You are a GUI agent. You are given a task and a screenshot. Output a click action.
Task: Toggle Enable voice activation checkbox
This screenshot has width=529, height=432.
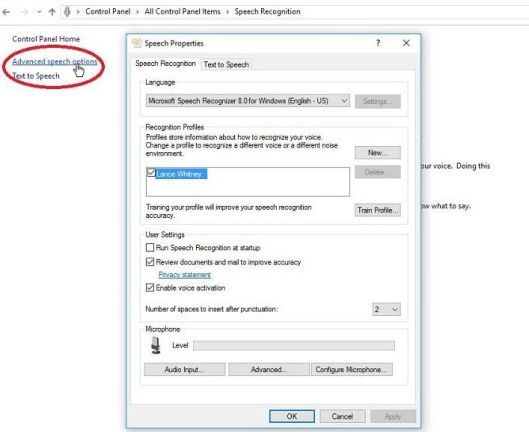[x=150, y=288]
